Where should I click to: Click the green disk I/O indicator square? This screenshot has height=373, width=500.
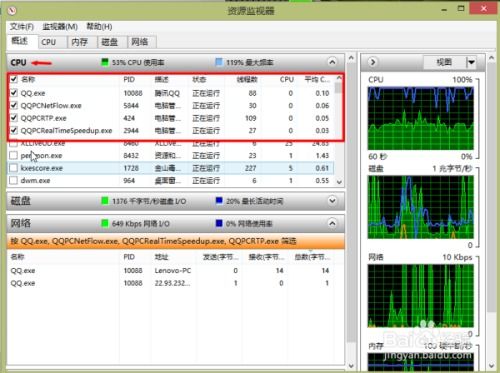point(105,201)
